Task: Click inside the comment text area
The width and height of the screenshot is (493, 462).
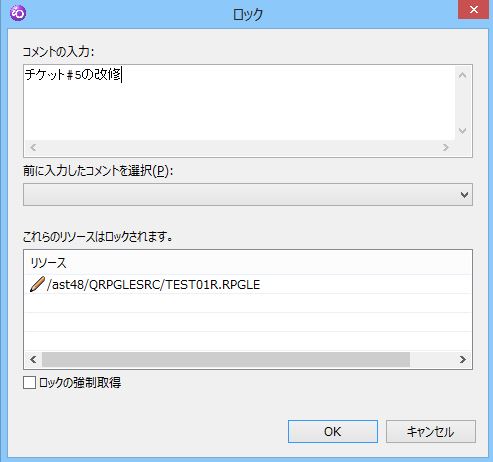Action: coord(239,103)
